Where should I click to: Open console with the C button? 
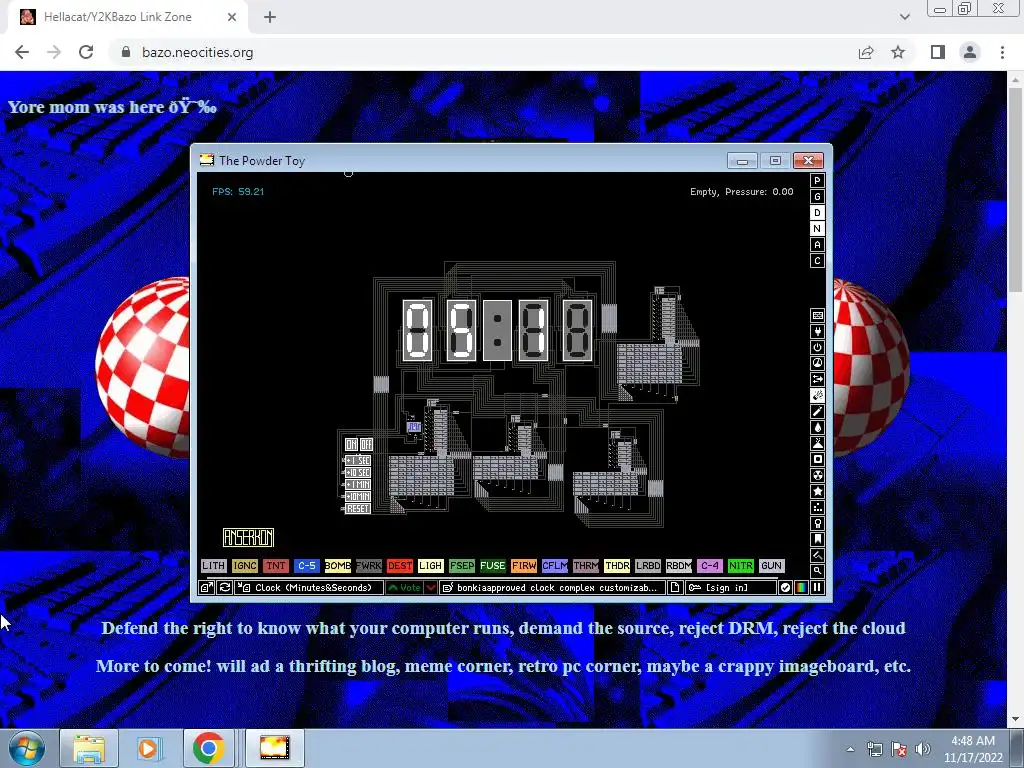coord(817,261)
